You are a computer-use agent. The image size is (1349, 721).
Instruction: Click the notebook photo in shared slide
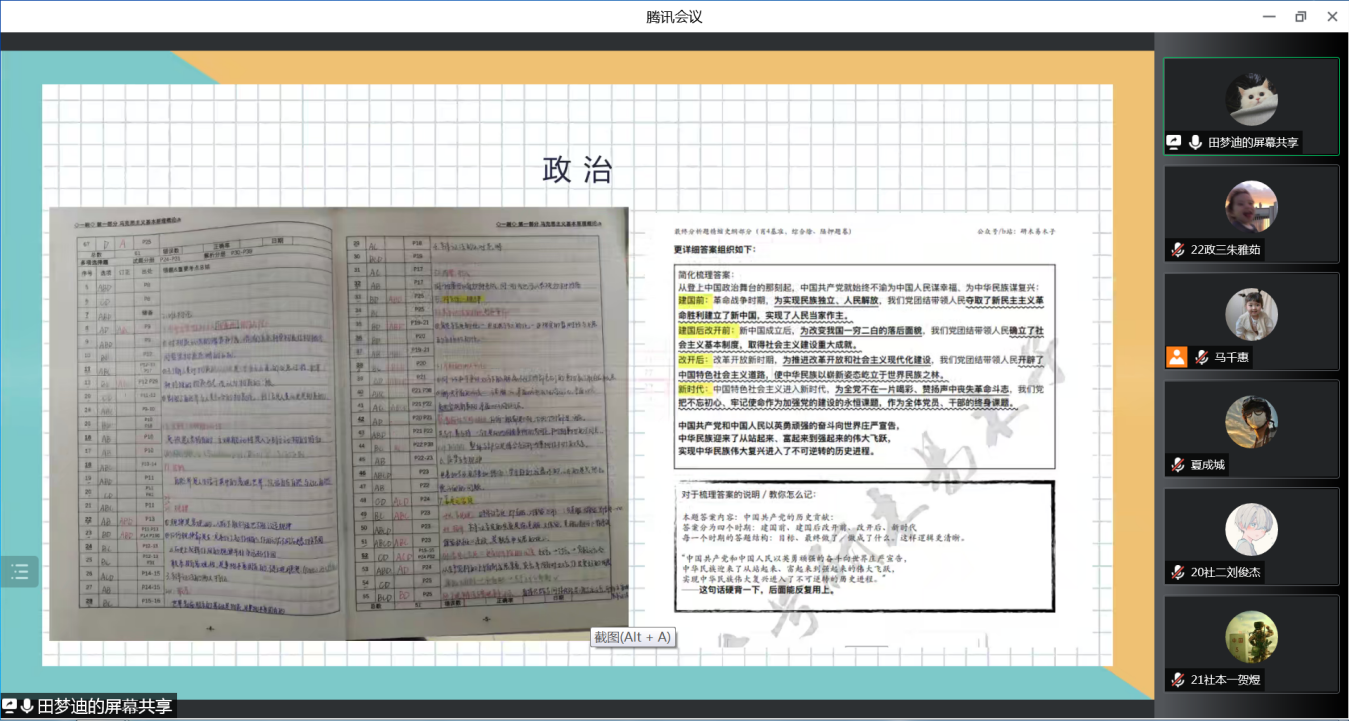[x=339, y=423]
